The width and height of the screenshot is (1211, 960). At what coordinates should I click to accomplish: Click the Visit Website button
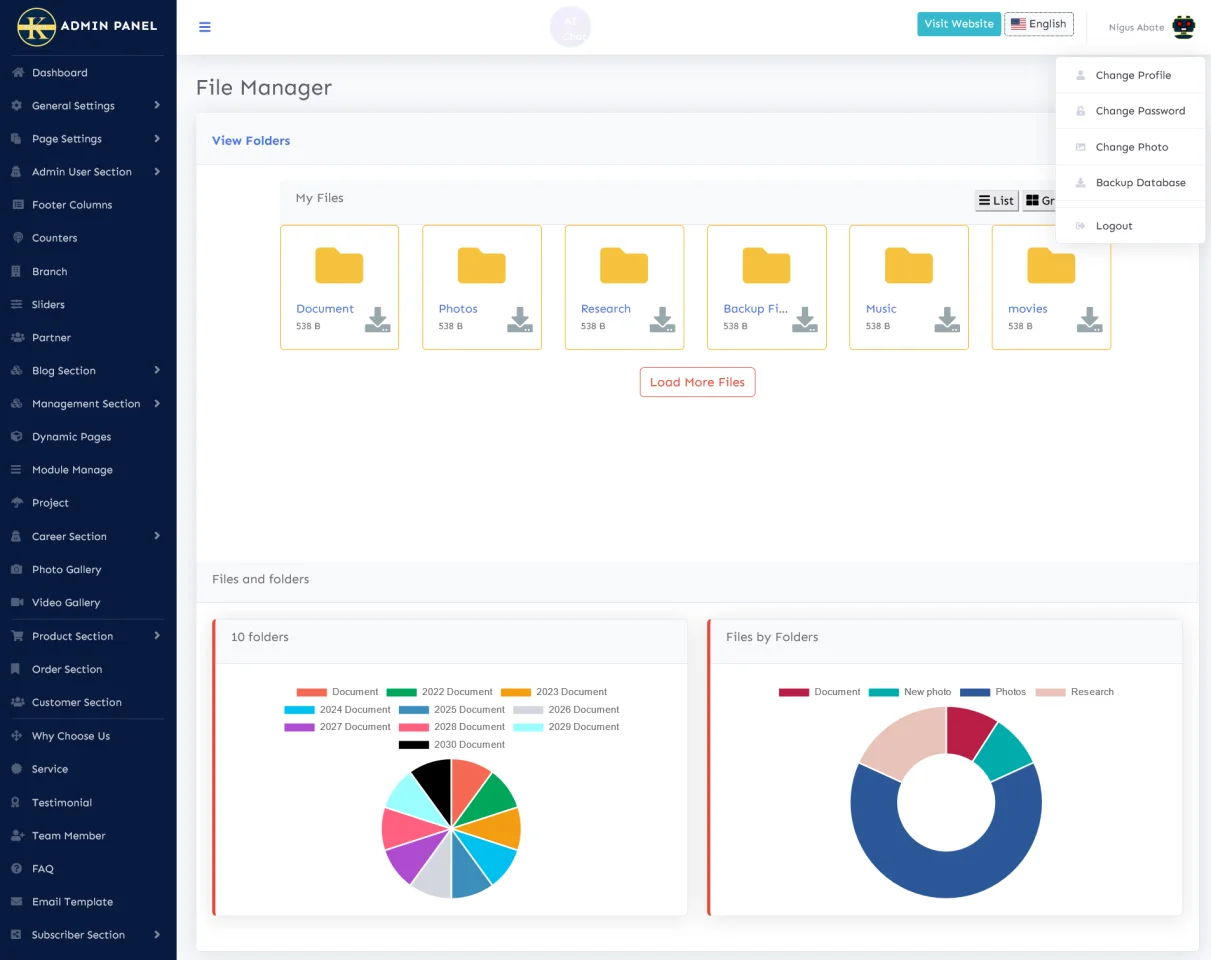tap(959, 24)
